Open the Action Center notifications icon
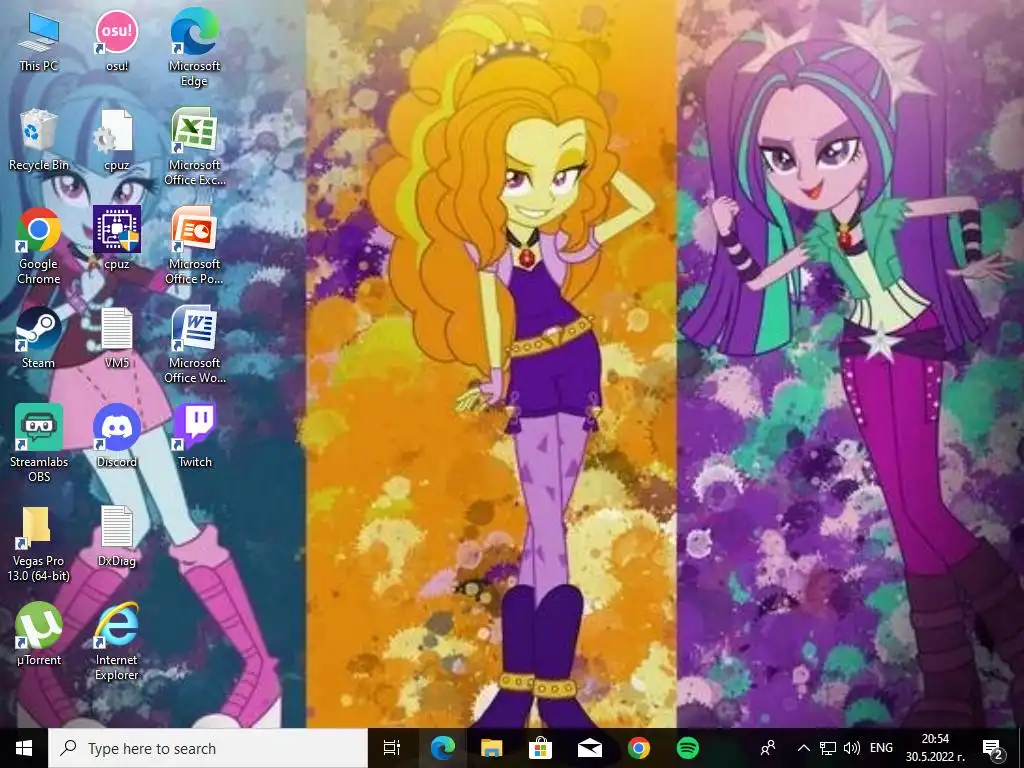This screenshot has height=768, width=1024. 994,748
